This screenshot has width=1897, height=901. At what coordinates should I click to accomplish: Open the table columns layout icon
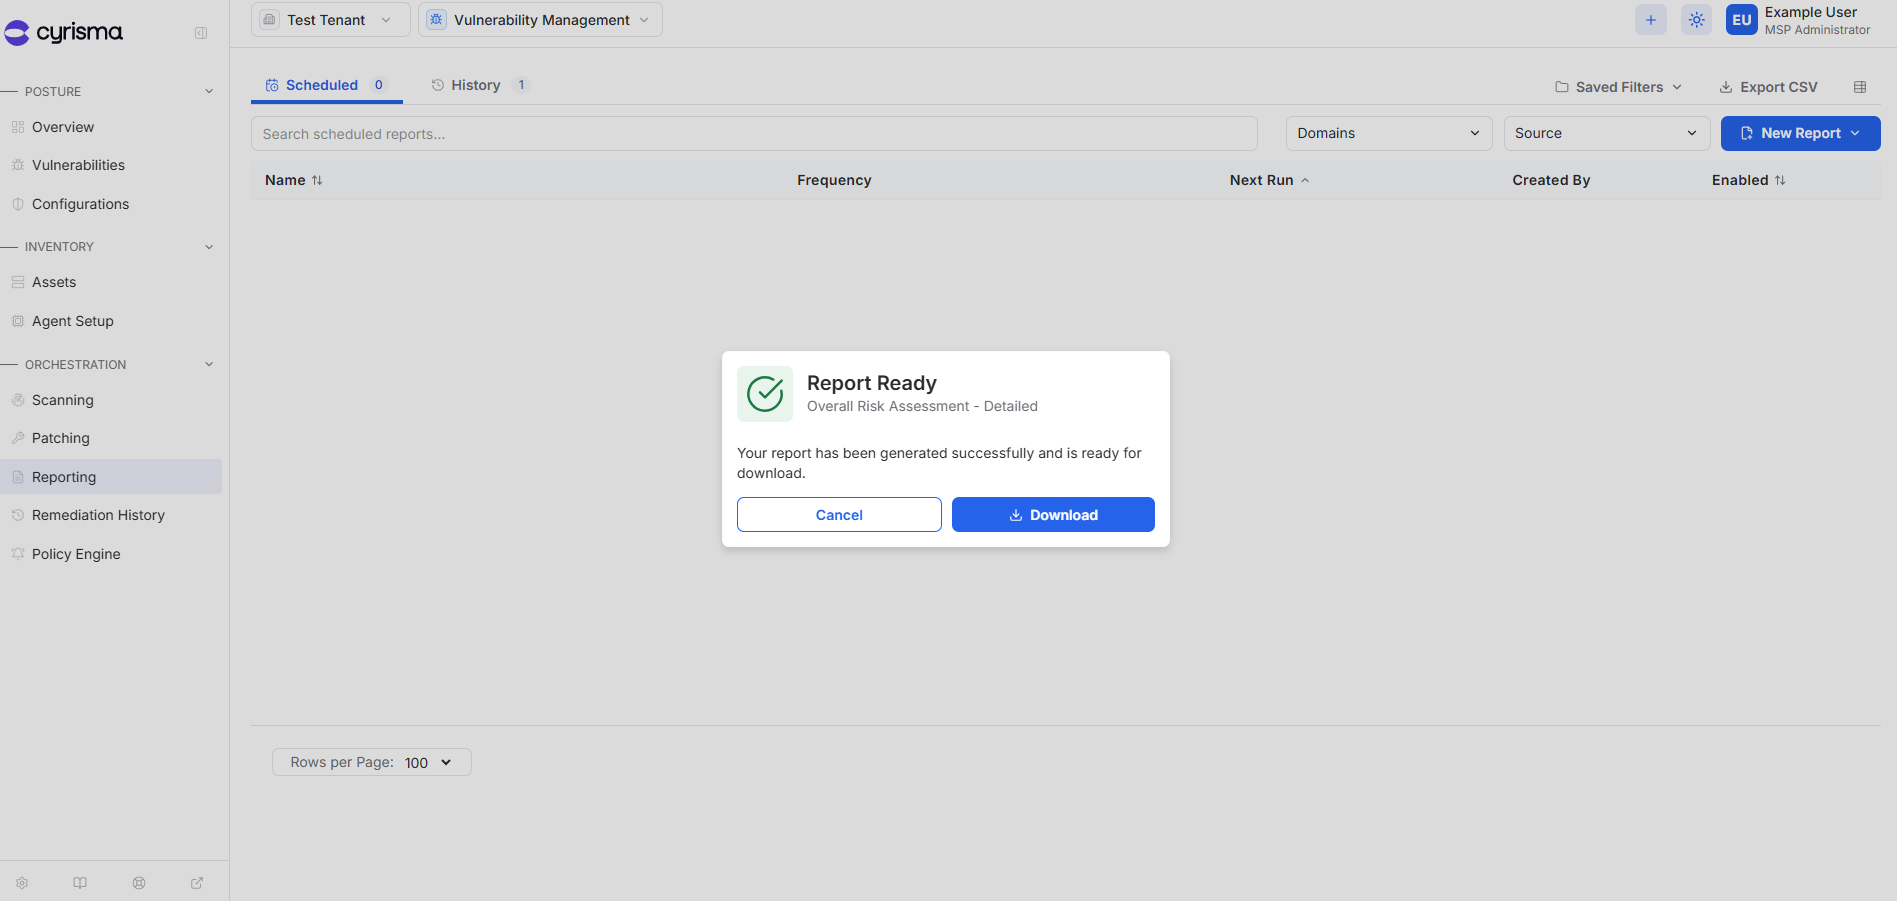[x=1860, y=87]
